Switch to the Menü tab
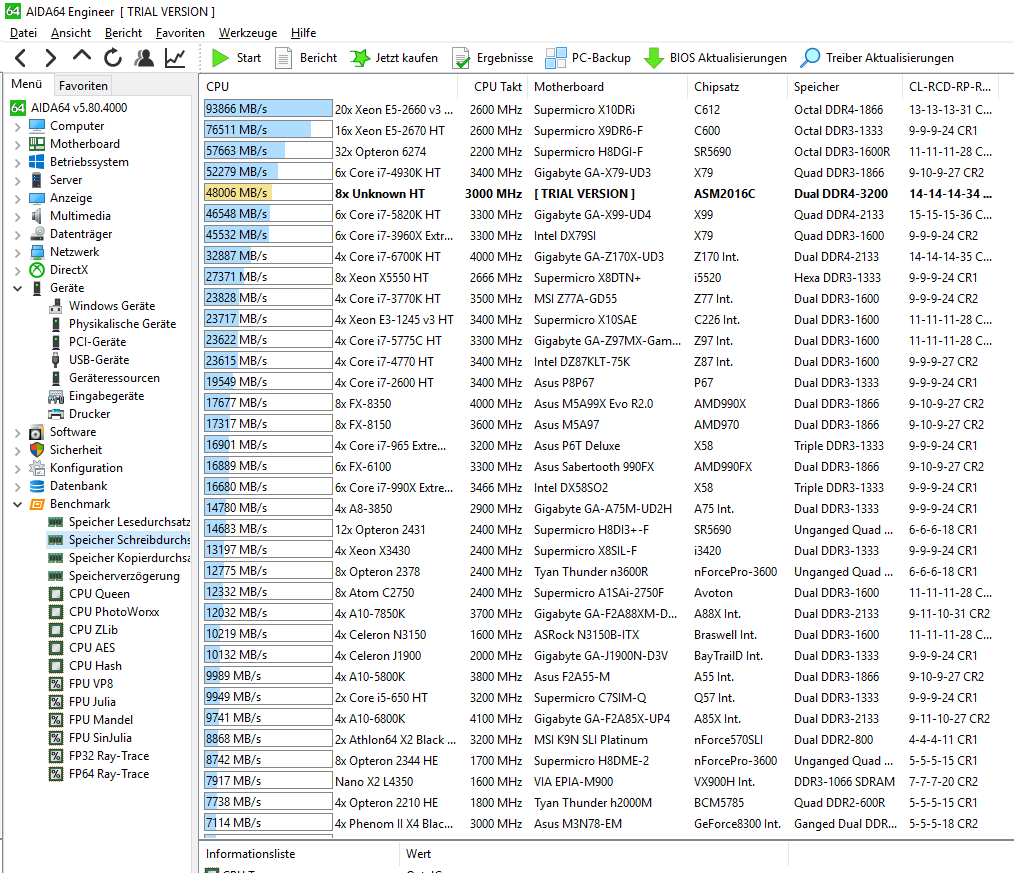Viewport: 1014px width, 873px height. click(x=27, y=84)
